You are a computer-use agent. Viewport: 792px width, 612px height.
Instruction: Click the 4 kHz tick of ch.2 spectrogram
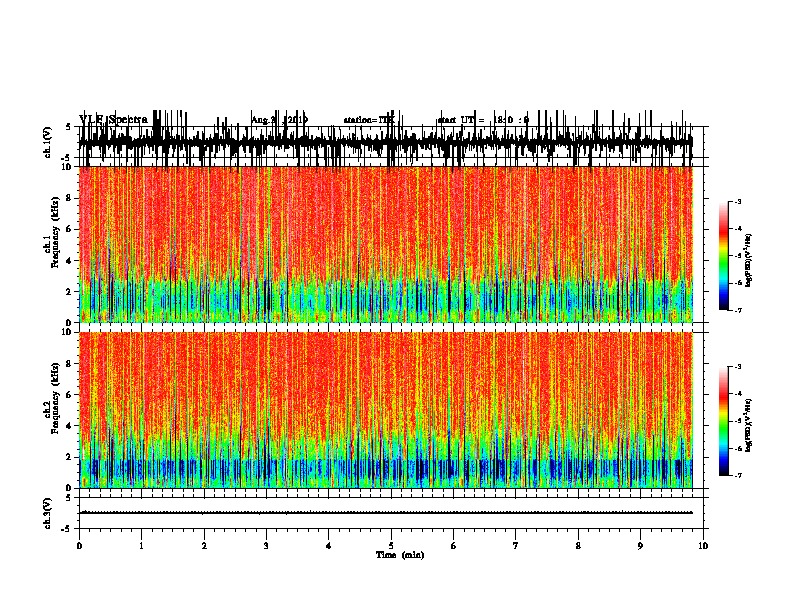(69, 426)
